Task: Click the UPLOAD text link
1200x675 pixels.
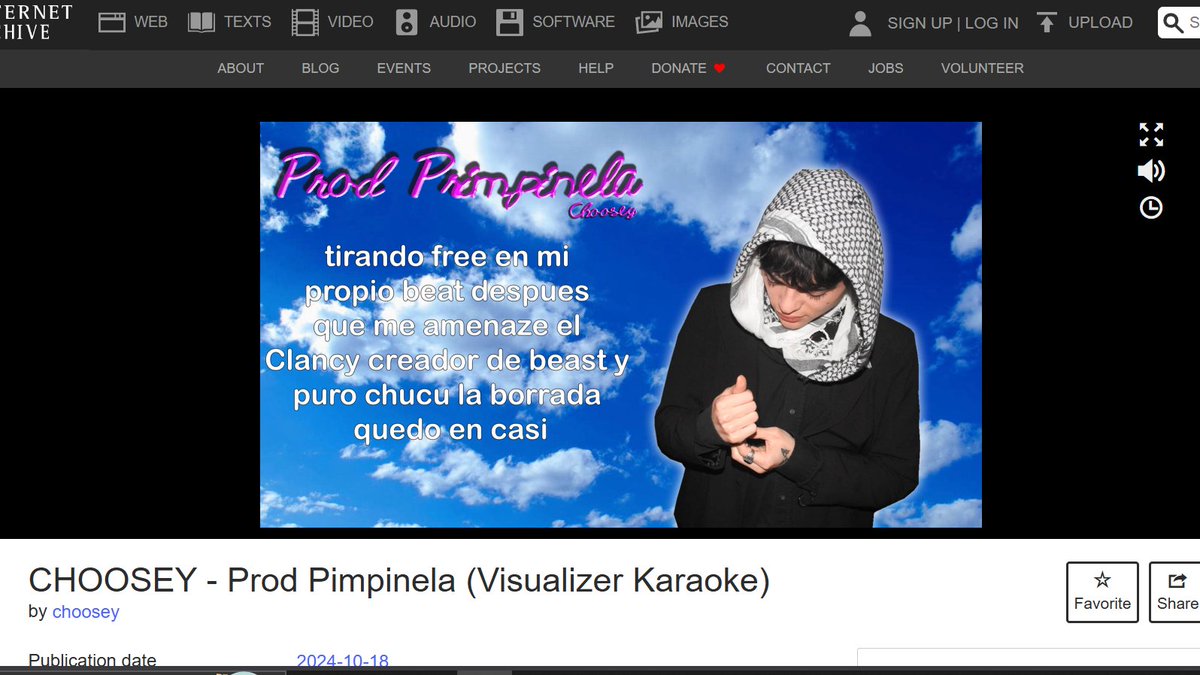Action: coord(1101,22)
